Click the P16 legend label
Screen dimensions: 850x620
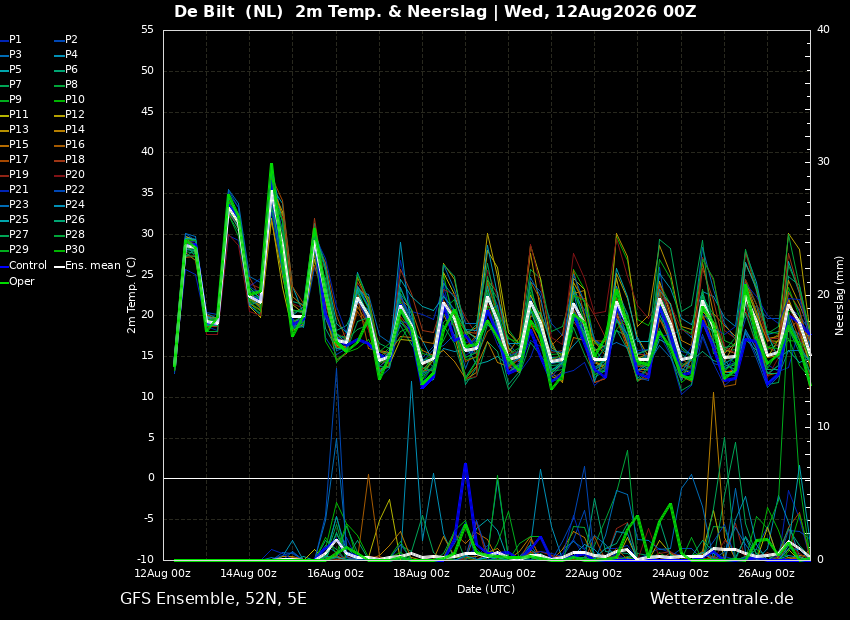(x=74, y=145)
